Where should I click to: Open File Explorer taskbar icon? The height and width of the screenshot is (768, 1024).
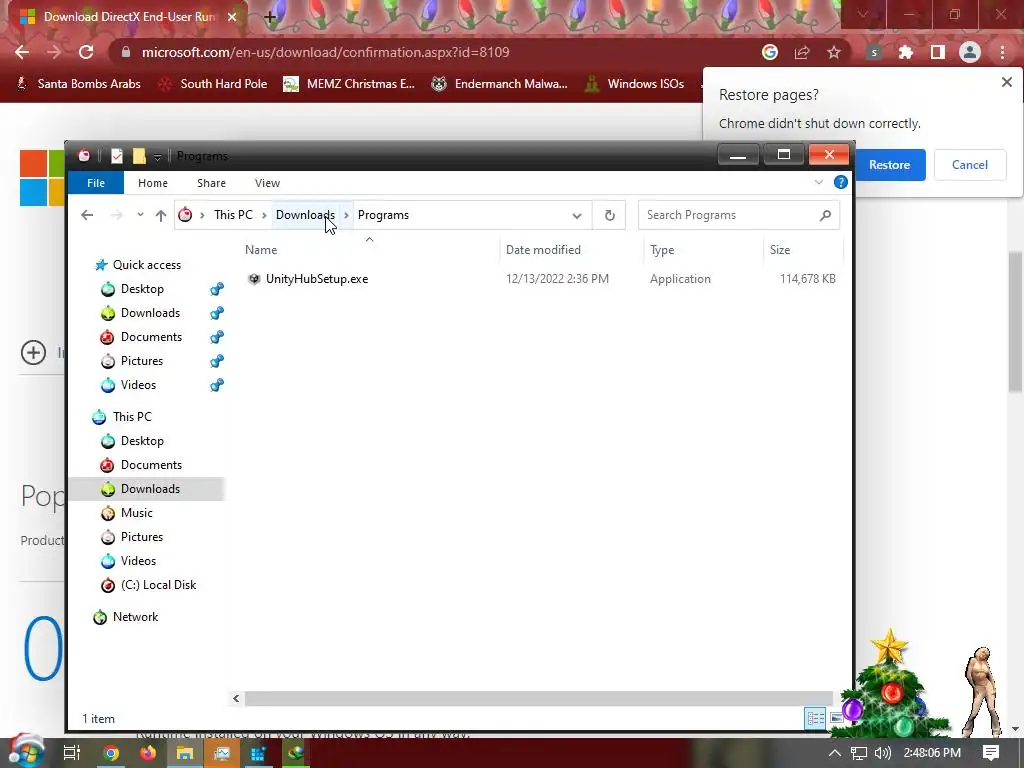point(185,753)
